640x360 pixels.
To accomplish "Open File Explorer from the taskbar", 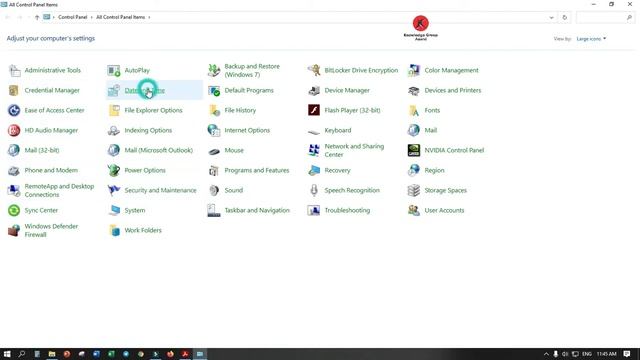I will 52,354.
